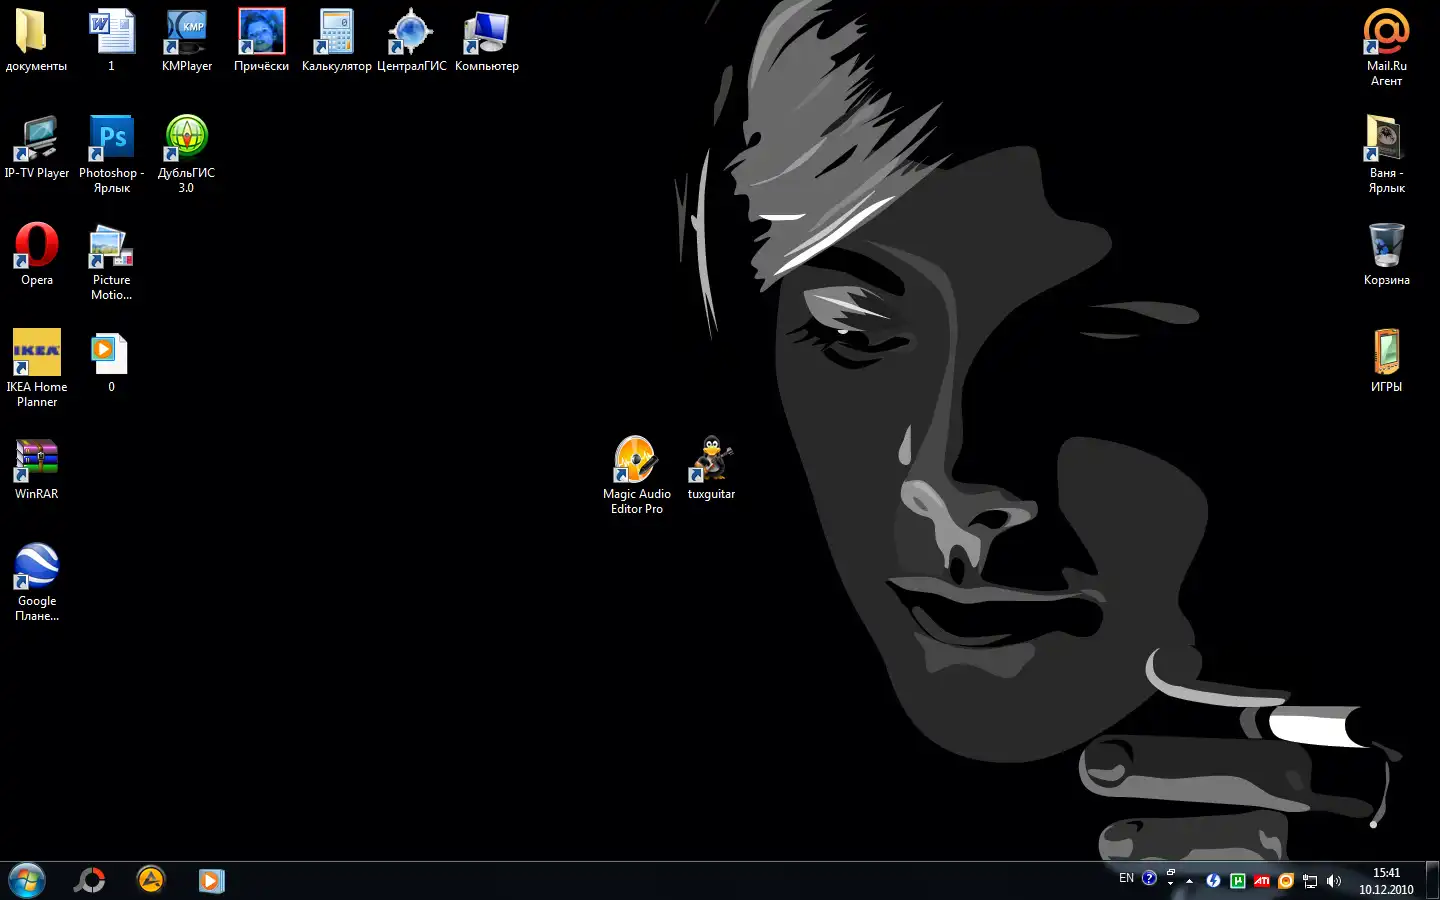Click the PhotoScape icon in the taskbar
The width and height of the screenshot is (1440, 900).
pyautogui.click(x=90, y=880)
